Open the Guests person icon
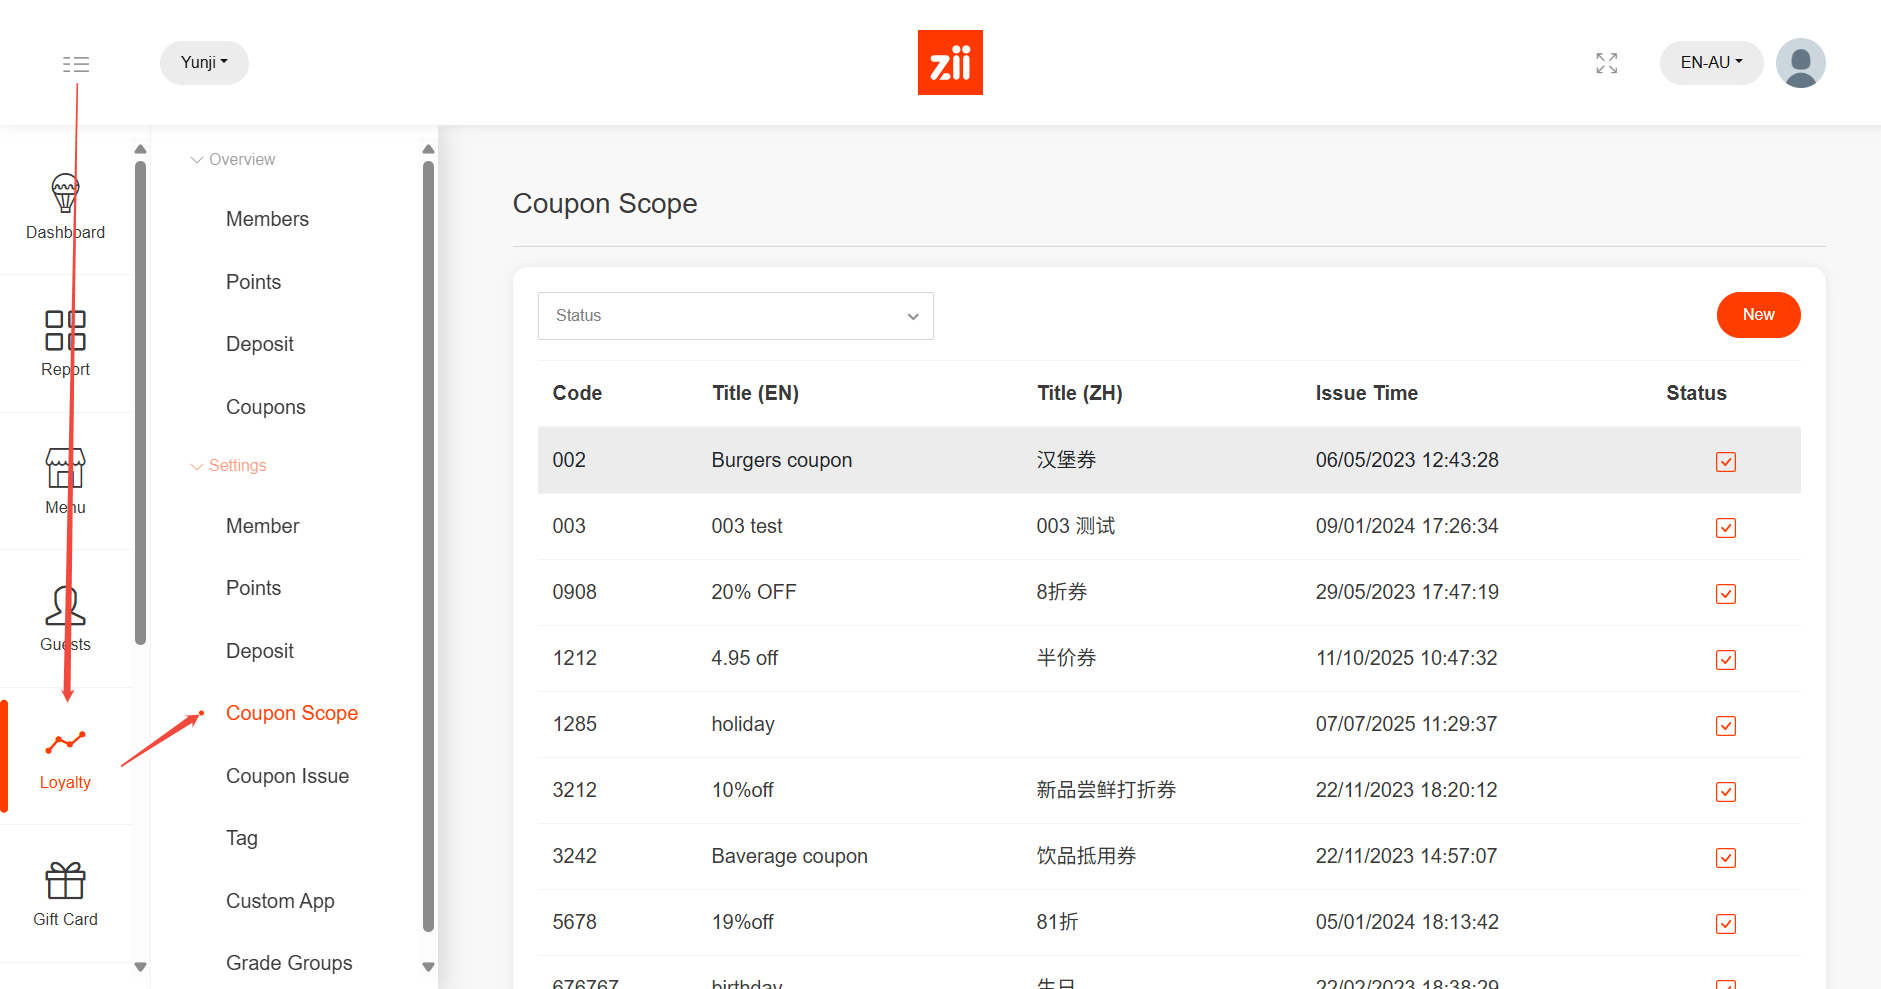The width and height of the screenshot is (1881, 989). pos(65,606)
